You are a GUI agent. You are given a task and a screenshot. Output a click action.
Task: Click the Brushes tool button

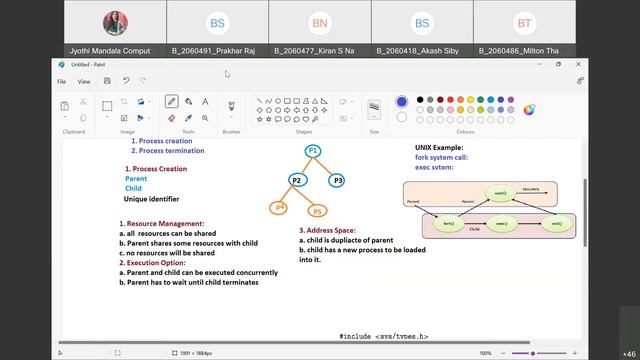coord(231,106)
